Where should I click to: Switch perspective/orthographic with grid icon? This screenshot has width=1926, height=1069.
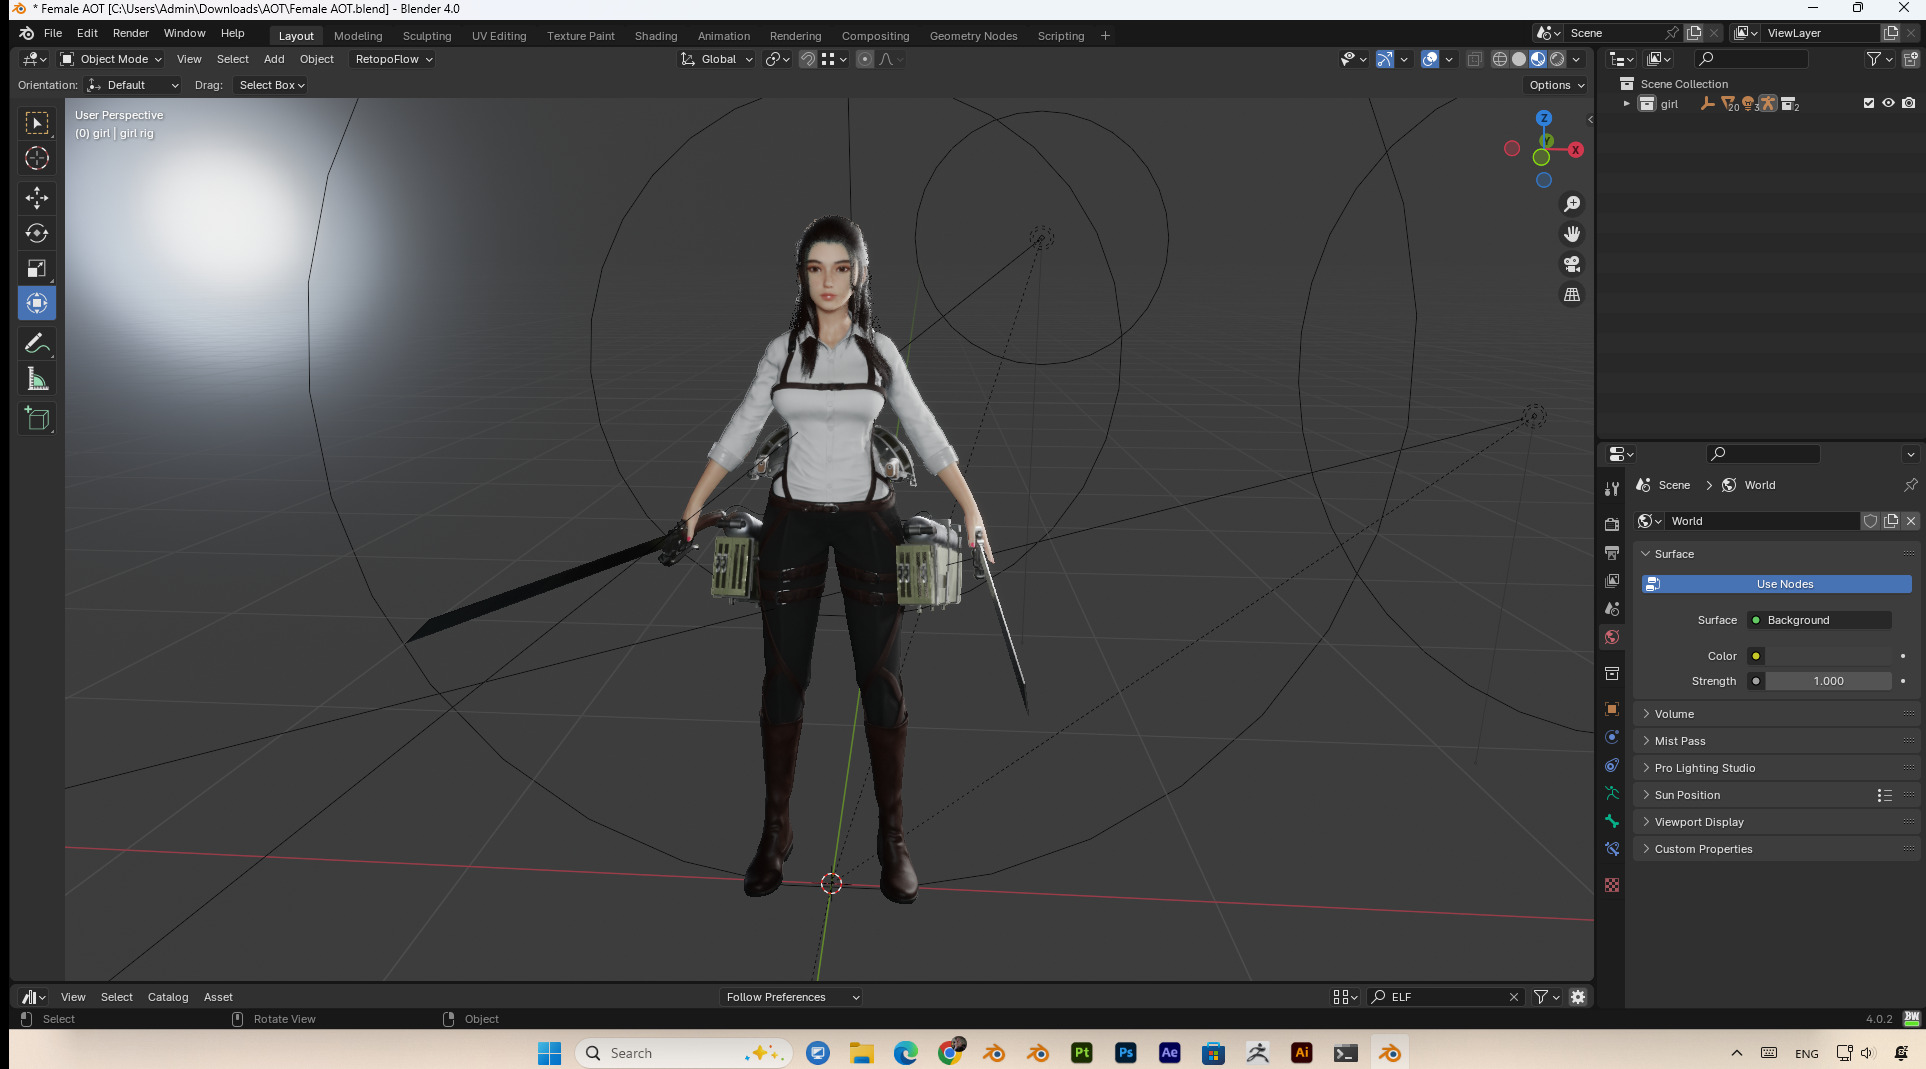(1572, 294)
